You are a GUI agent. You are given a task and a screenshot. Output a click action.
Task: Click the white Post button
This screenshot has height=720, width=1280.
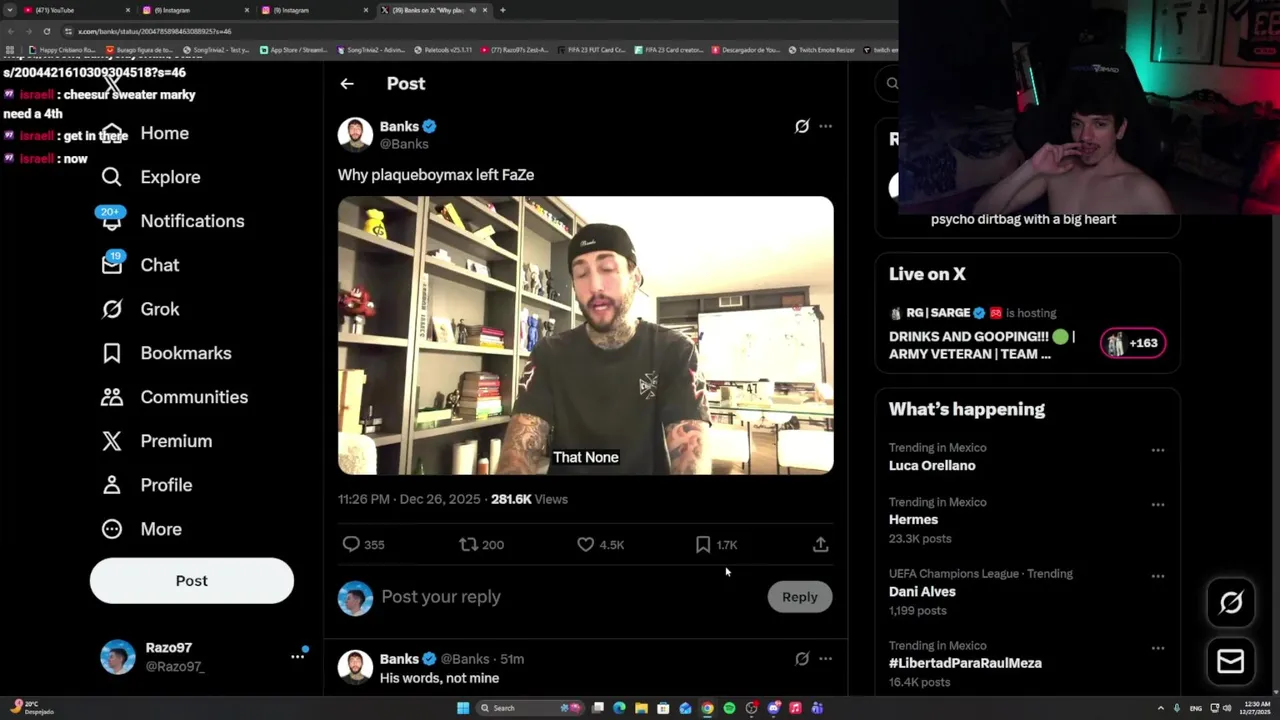(x=192, y=581)
